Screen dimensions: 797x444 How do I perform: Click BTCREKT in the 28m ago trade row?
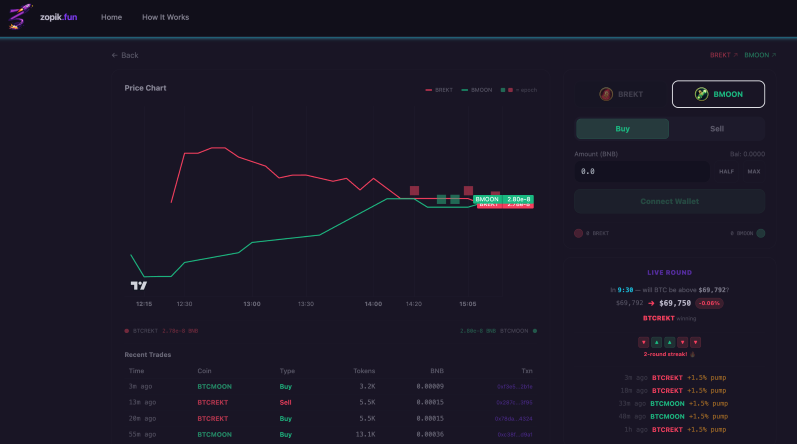point(212,419)
